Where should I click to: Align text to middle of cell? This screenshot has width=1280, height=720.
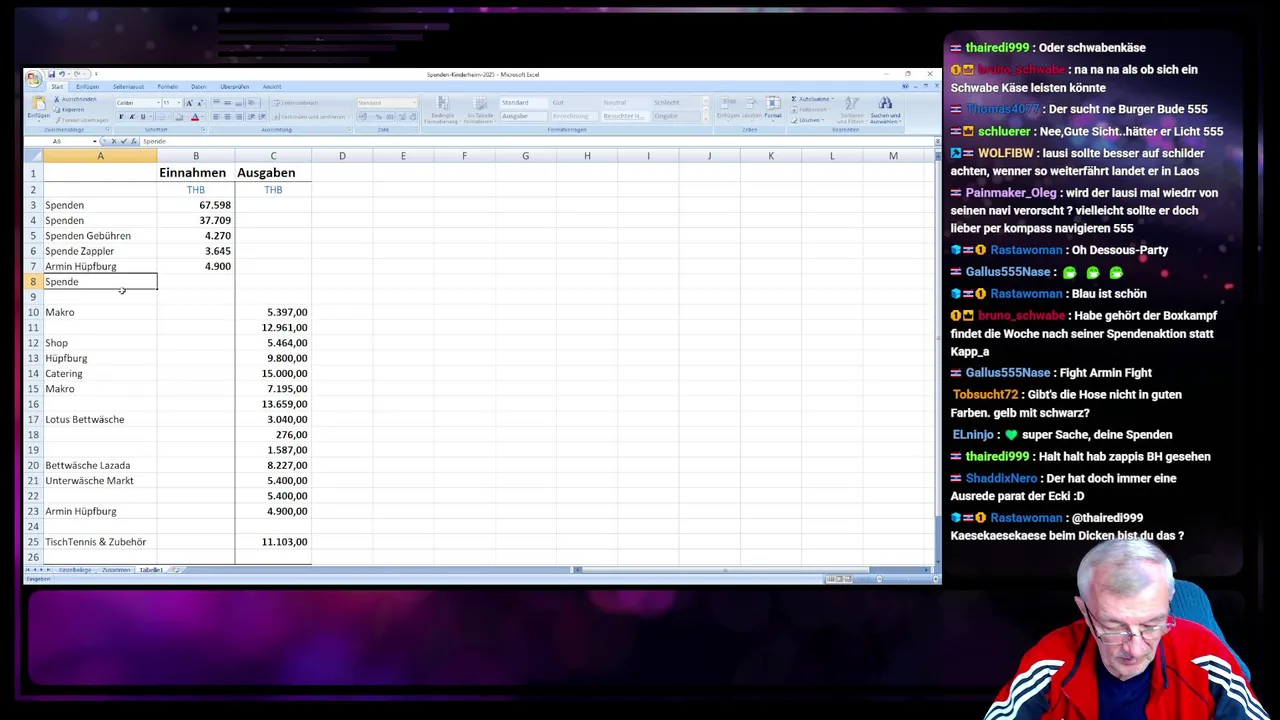(x=227, y=103)
